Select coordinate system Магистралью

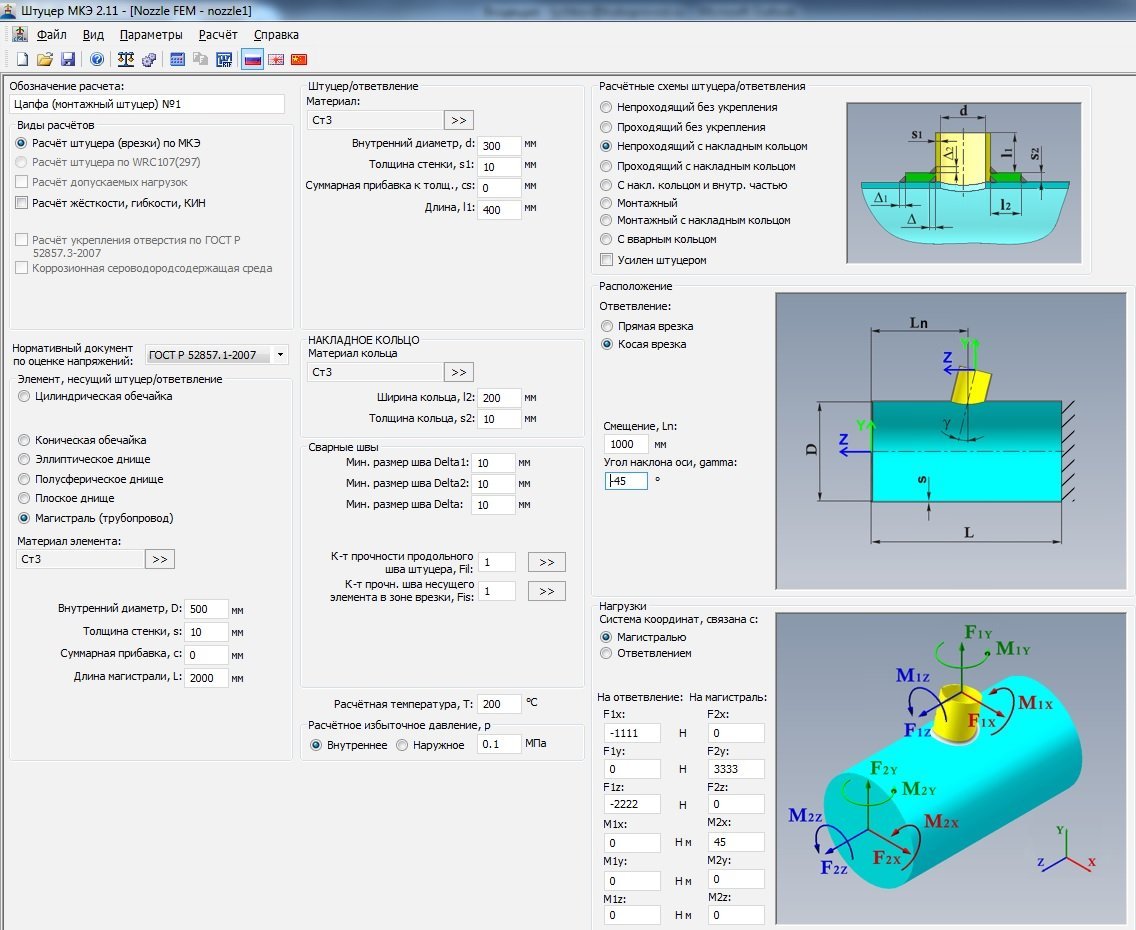pos(643,637)
